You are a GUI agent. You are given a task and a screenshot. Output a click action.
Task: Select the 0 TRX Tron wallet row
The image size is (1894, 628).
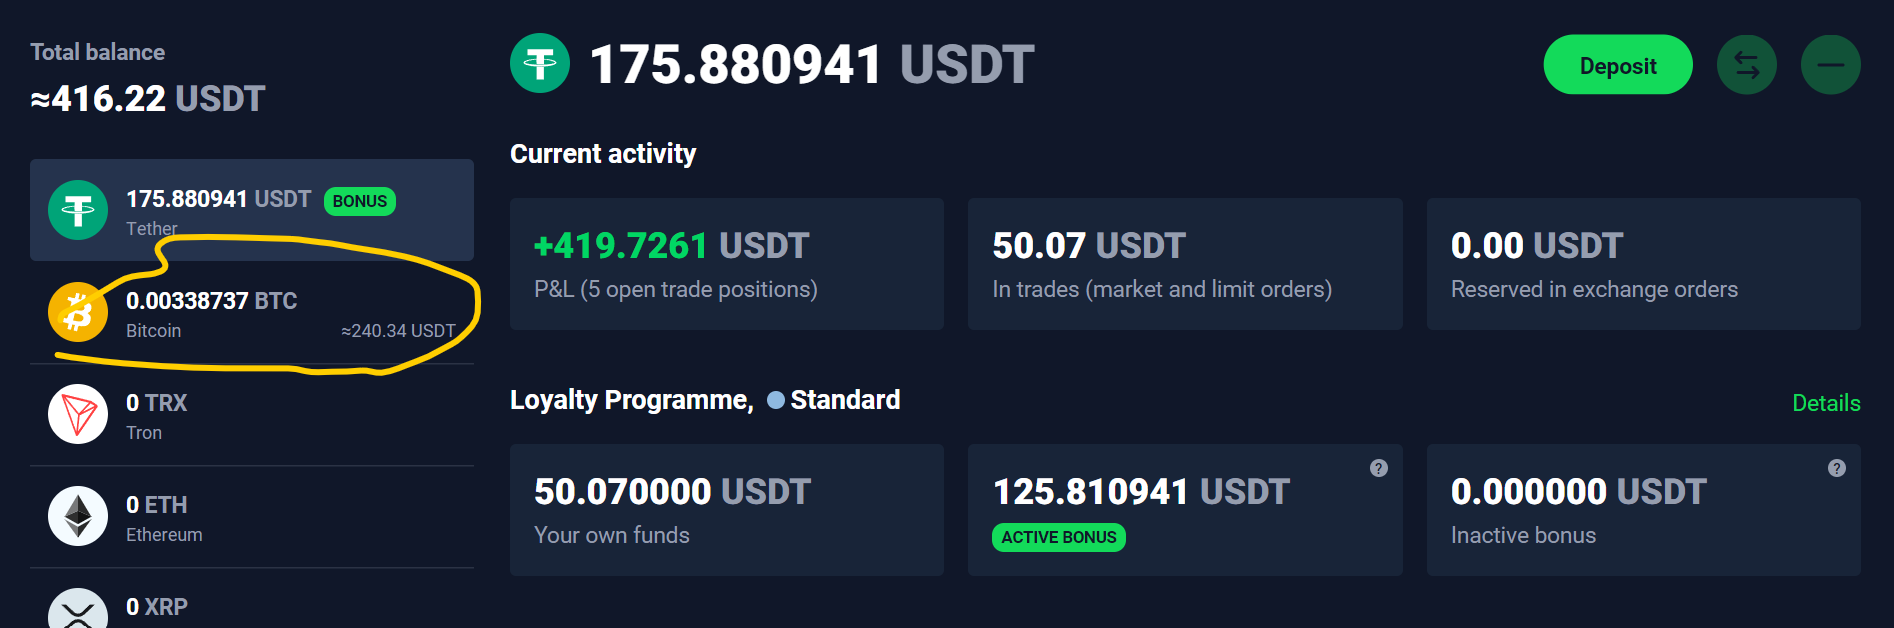coord(252,416)
